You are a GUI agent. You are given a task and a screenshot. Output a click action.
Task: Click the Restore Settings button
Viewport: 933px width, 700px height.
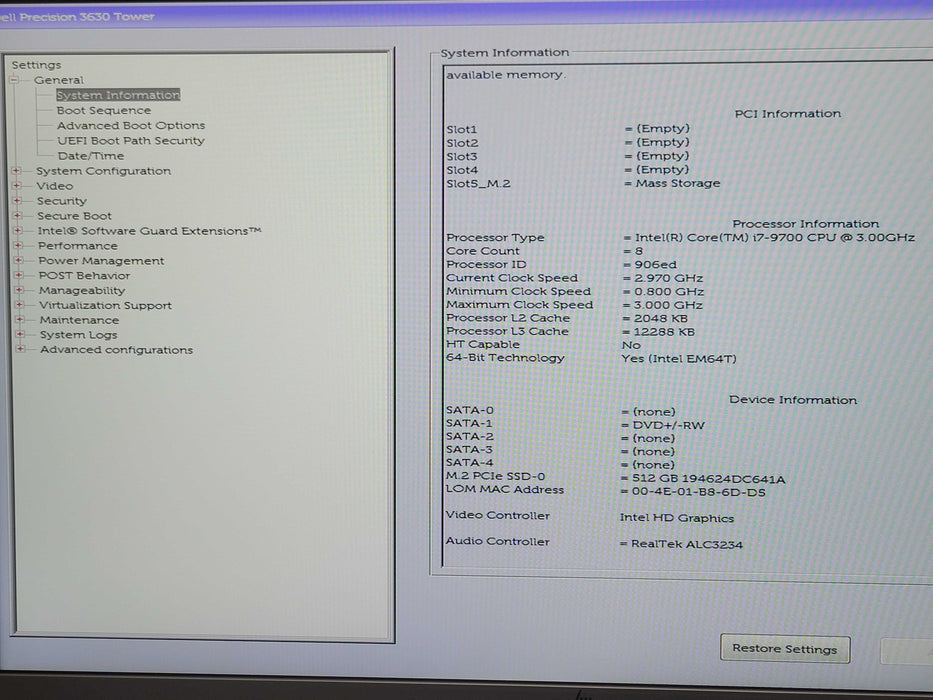coord(785,649)
